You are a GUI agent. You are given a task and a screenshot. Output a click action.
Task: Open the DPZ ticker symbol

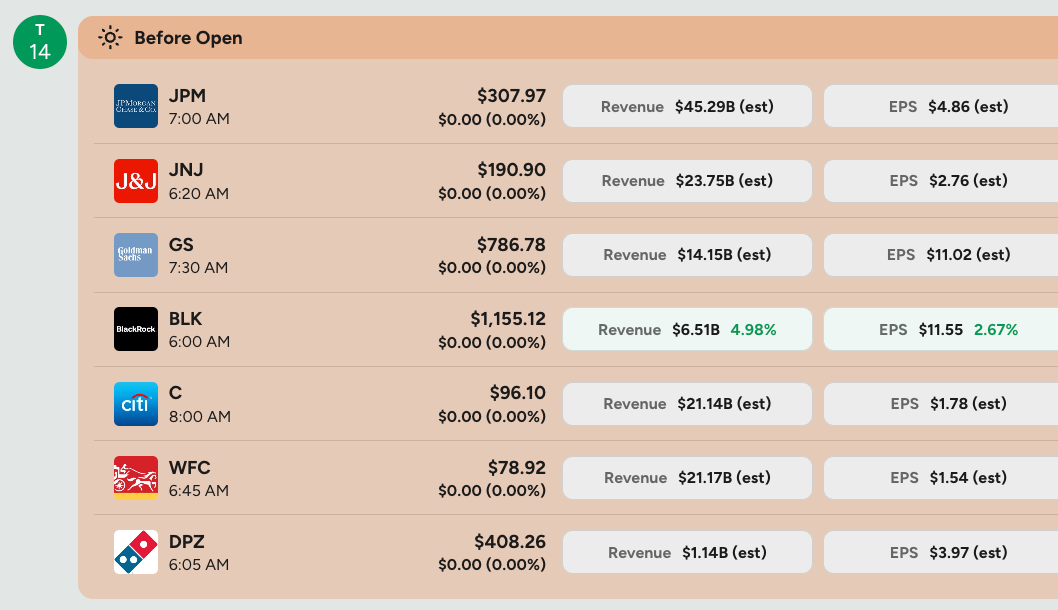coord(187,542)
